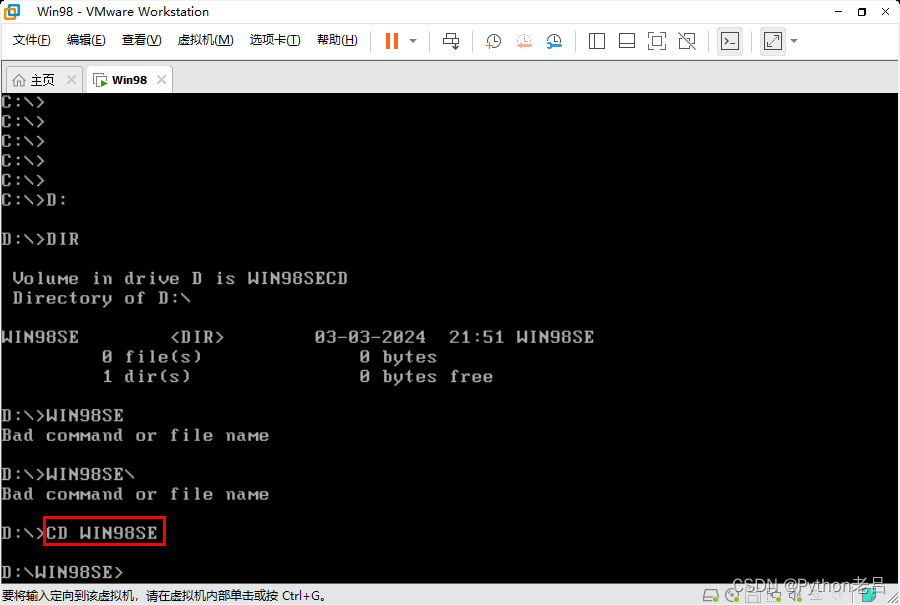This screenshot has height=605, width=900.
Task: Show or hide the thumbnail bar
Action: (x=627, y=41)
